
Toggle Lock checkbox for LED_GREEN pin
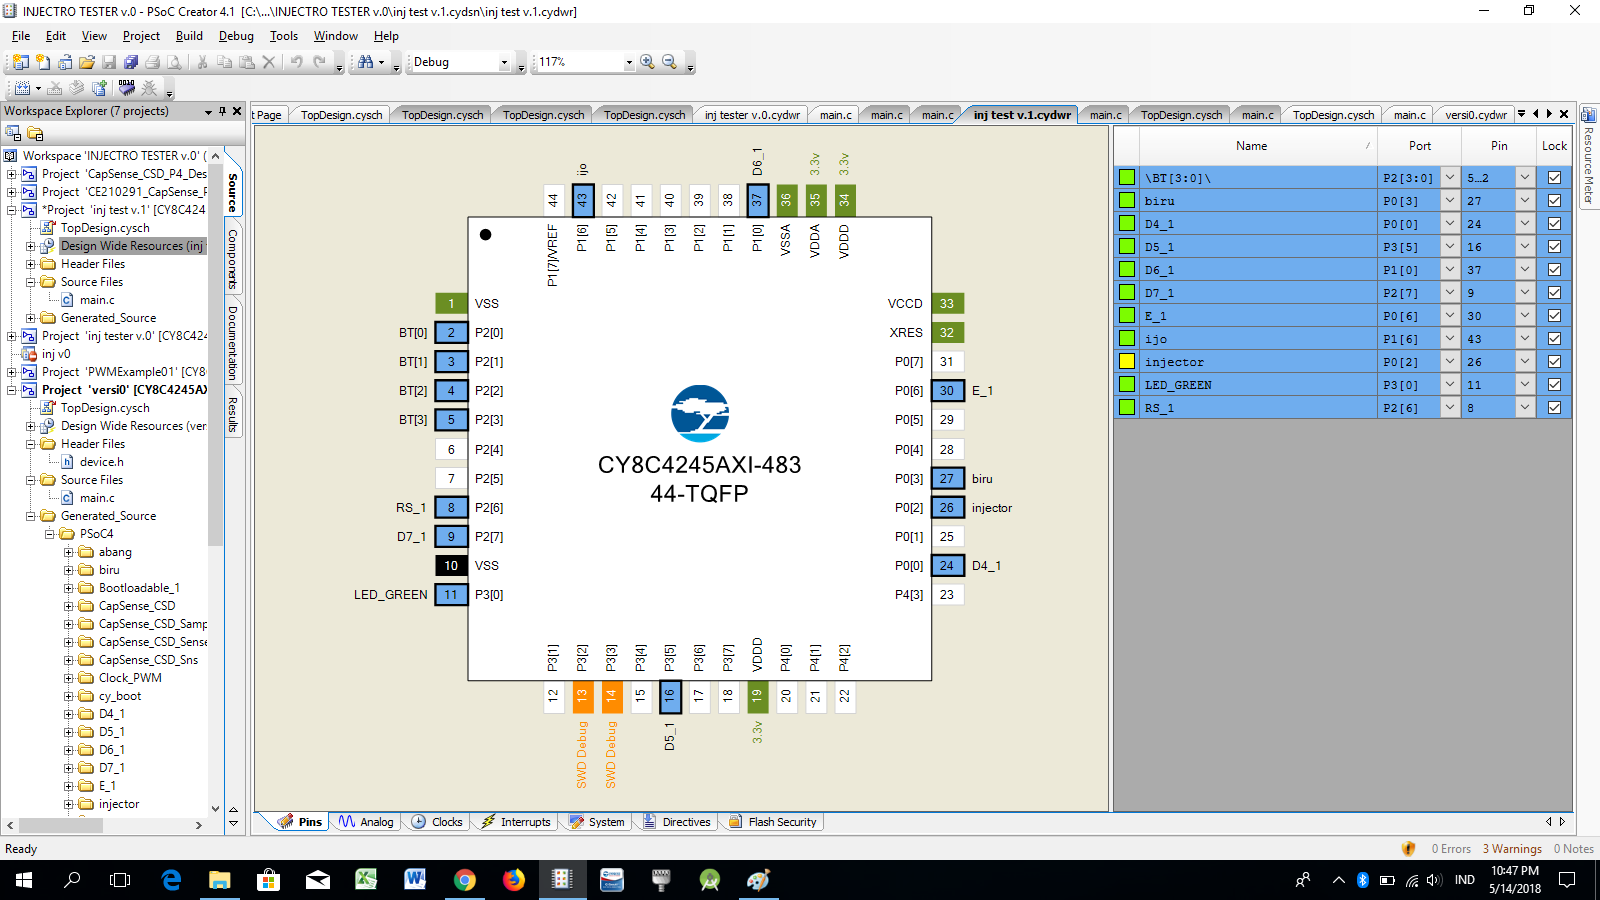1554,385
